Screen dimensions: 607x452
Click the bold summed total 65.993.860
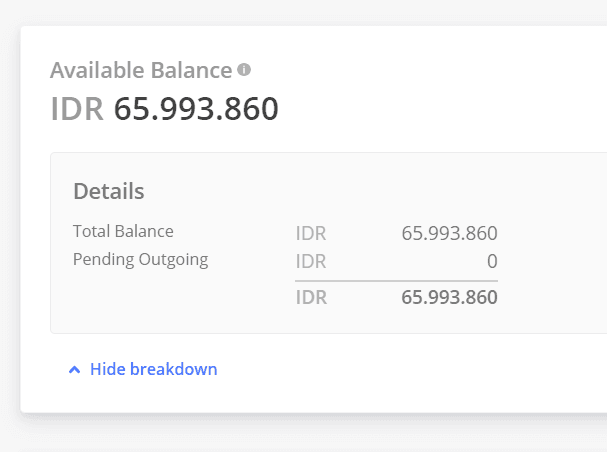449,297
